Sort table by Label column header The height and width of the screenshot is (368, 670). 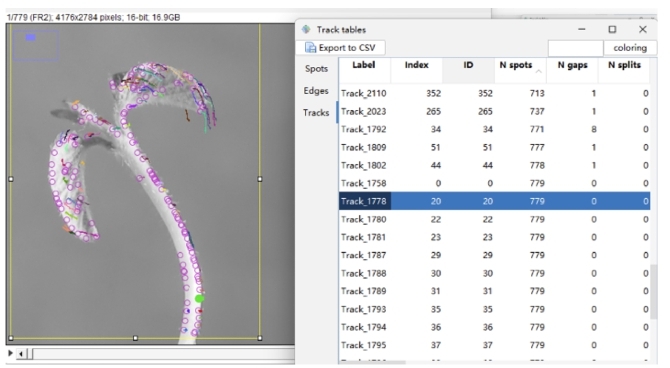click(x=364, y=65)
